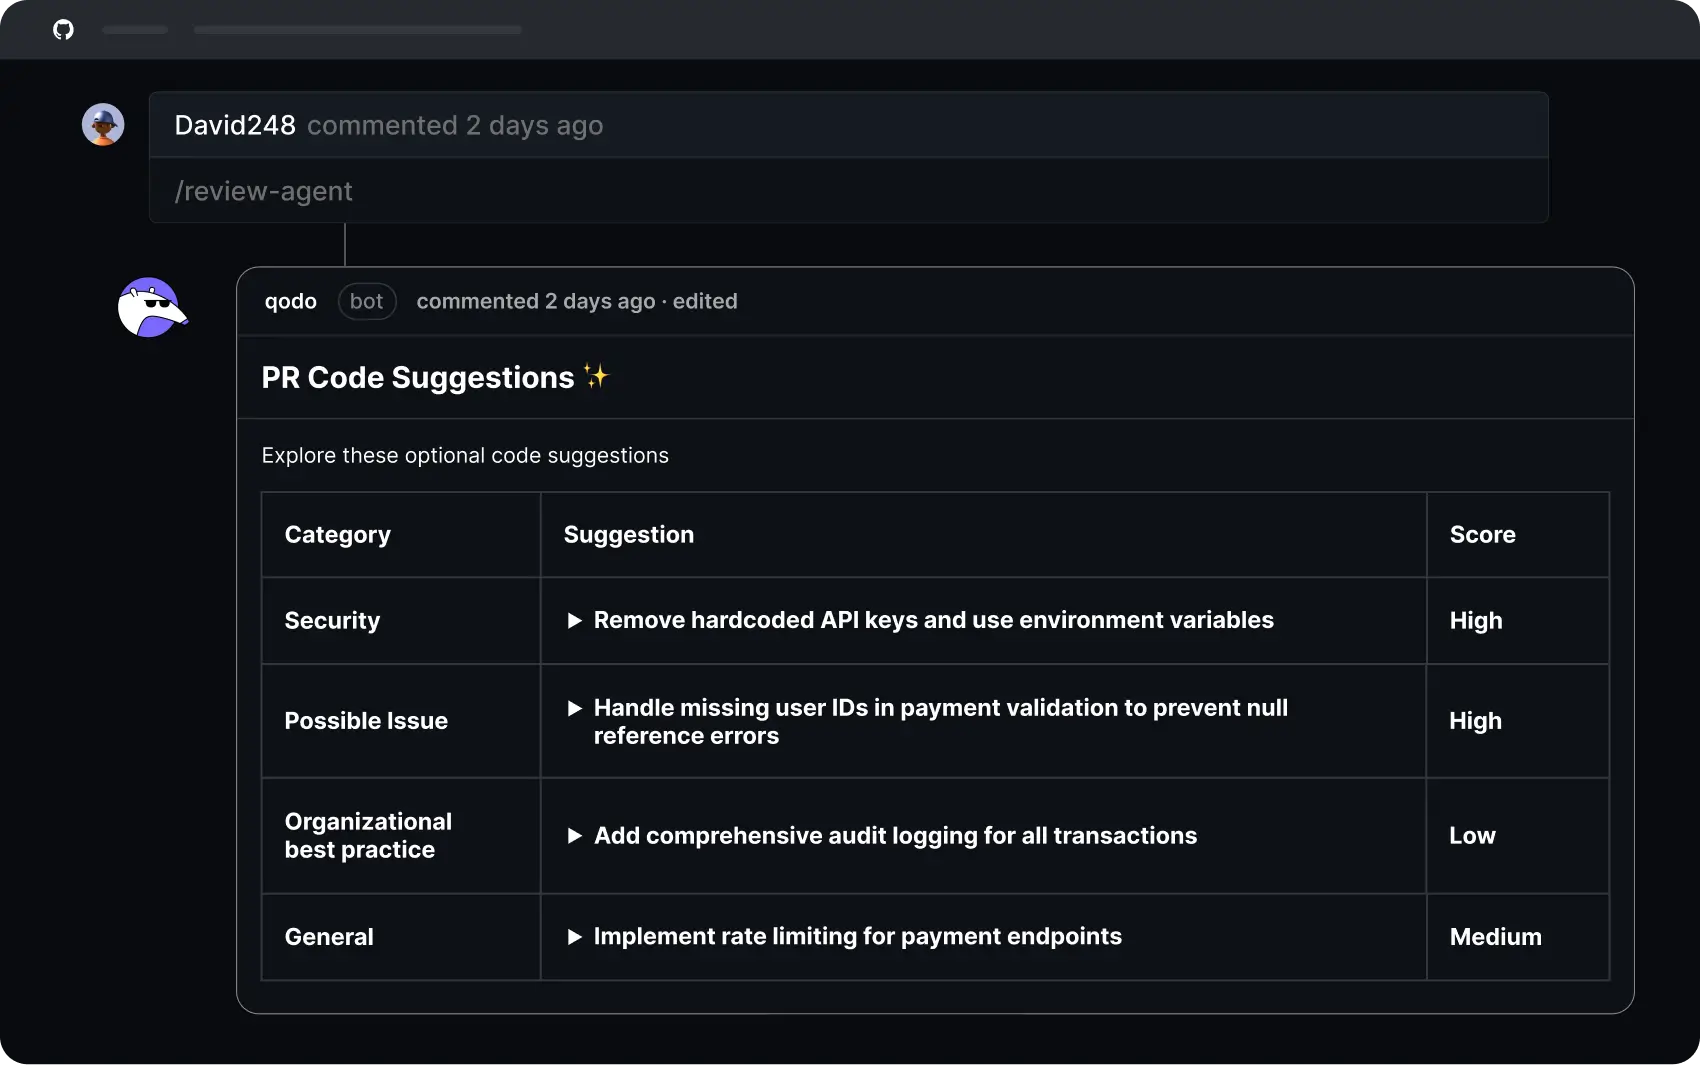The width and height of the screenshot is (1700, 1065).
Task: Expand the hardcoded API keys suggestion
Action: point(575,621)
